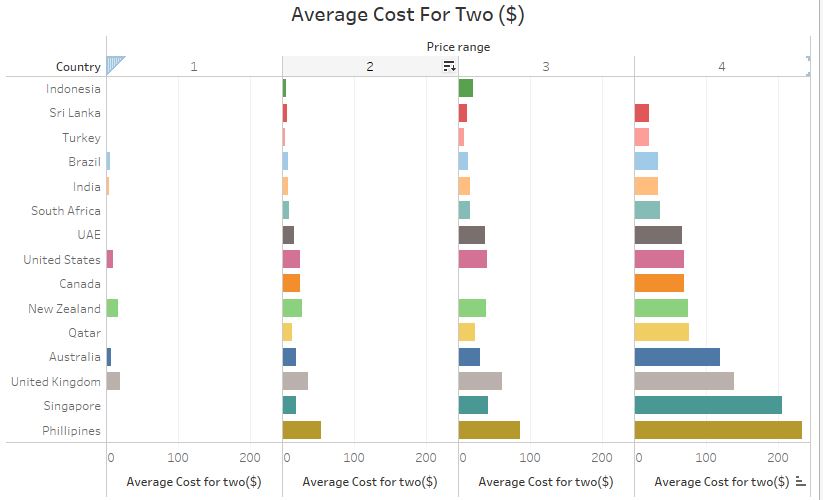Click the United Kingdom bar in price range 3
The image size is (823, 500).
[480, 381]
